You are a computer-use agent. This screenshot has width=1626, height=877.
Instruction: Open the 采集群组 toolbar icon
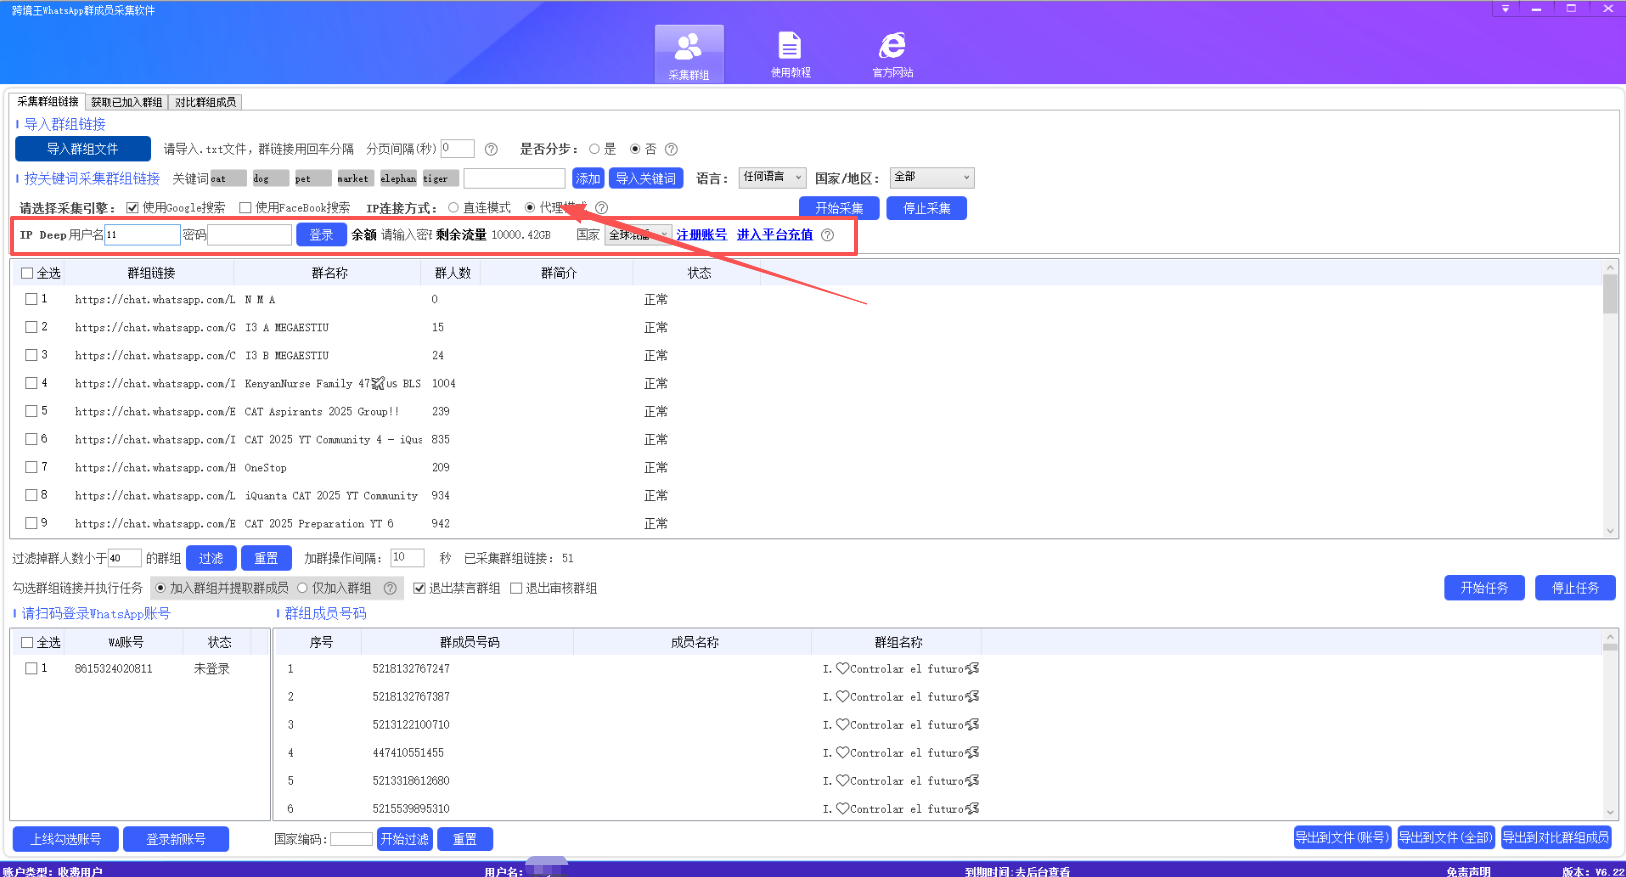[x=688, y=54]
